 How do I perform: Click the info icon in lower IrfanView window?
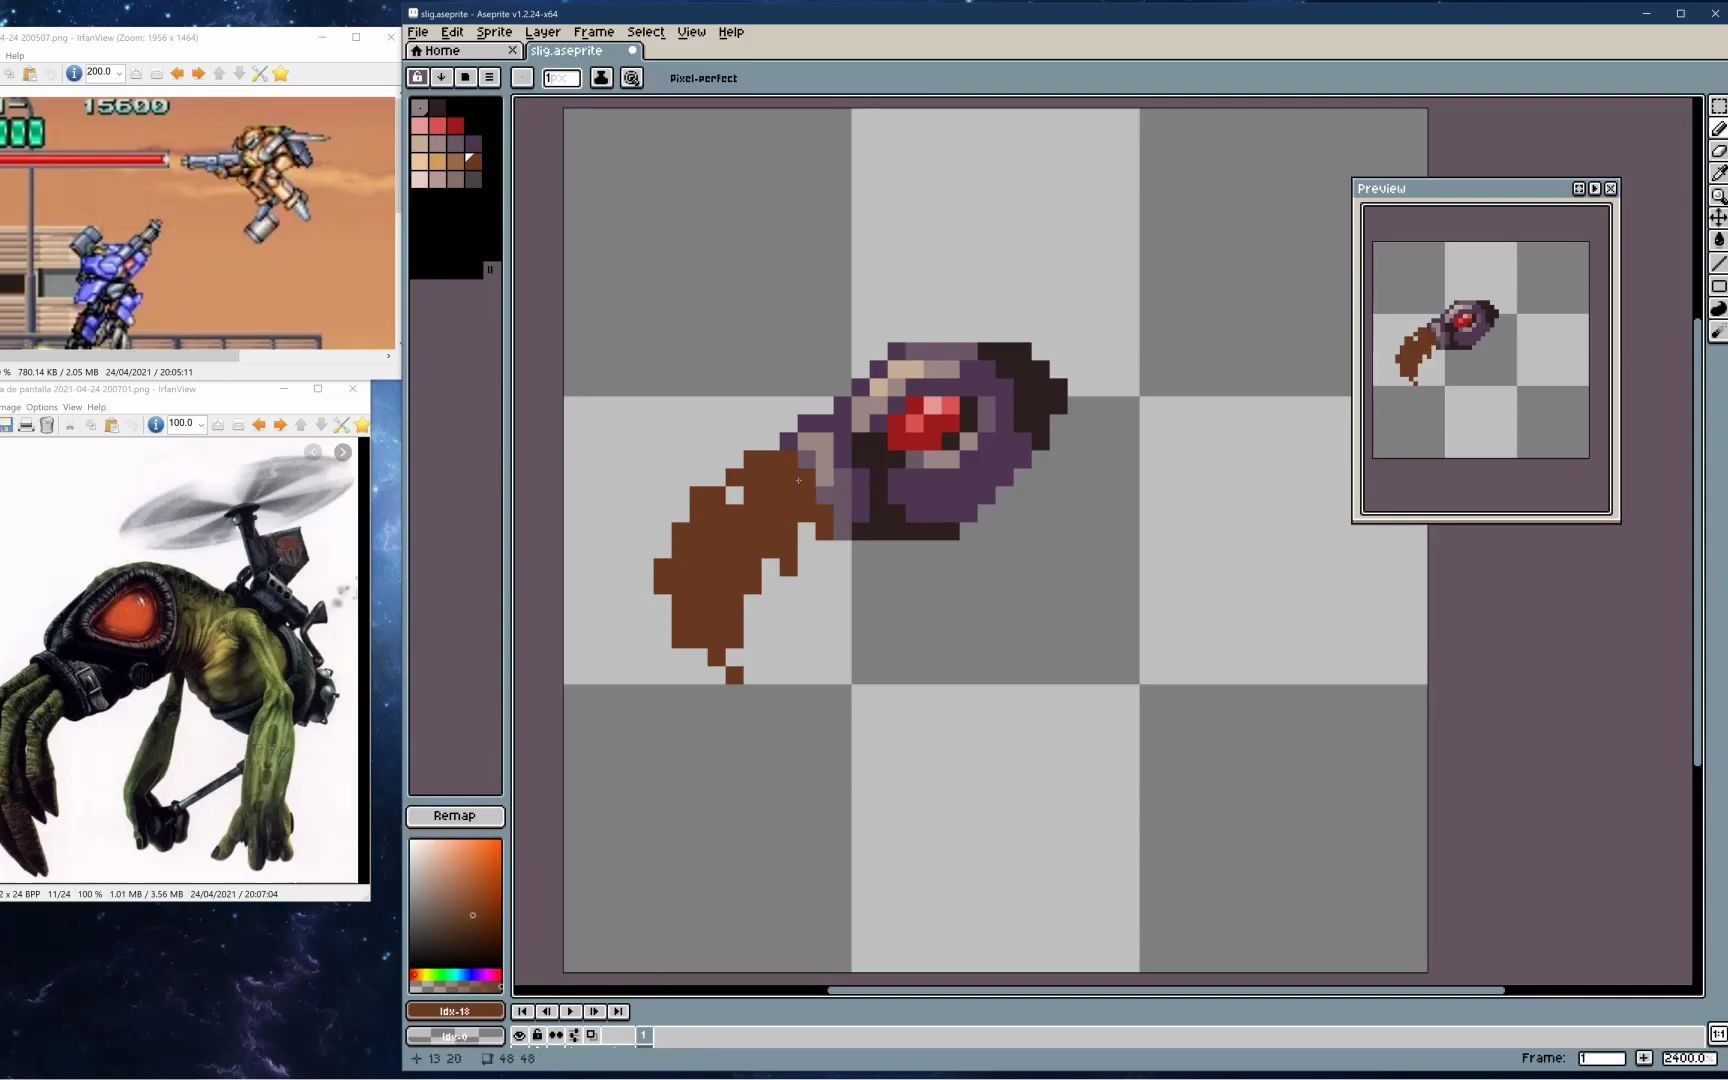(155, 425)
